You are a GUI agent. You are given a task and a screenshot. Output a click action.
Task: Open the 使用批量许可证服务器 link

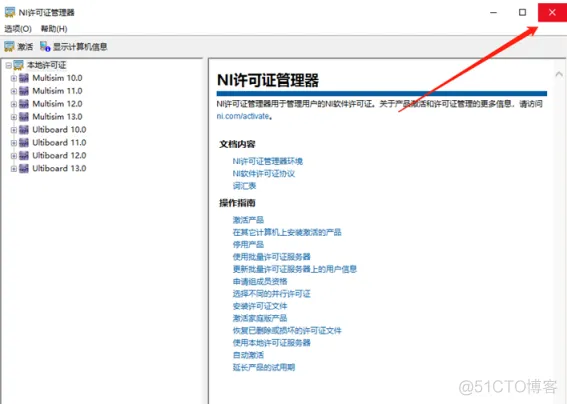pyautogui.click(x=271, y=257)
